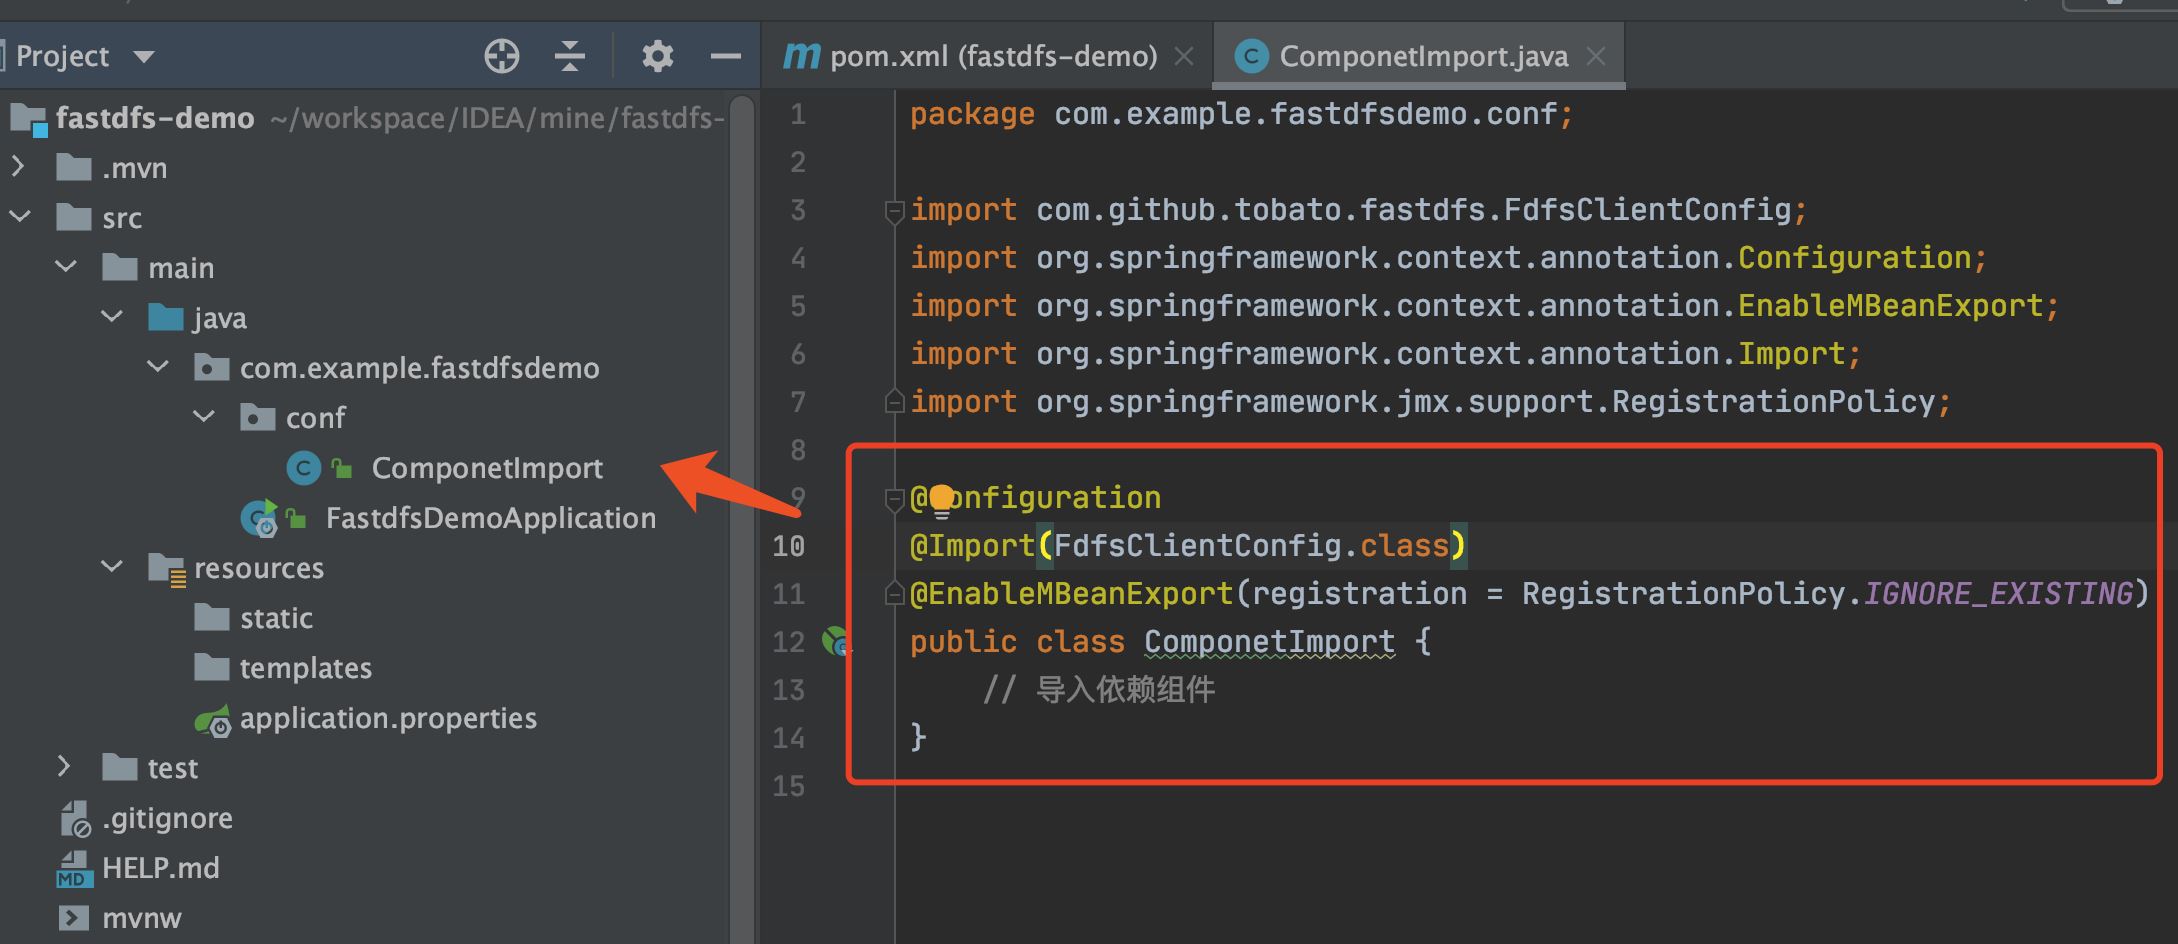Click the application.properties file icon
The width and height of the screenshot is (2178, 944).
click(213, 718)
